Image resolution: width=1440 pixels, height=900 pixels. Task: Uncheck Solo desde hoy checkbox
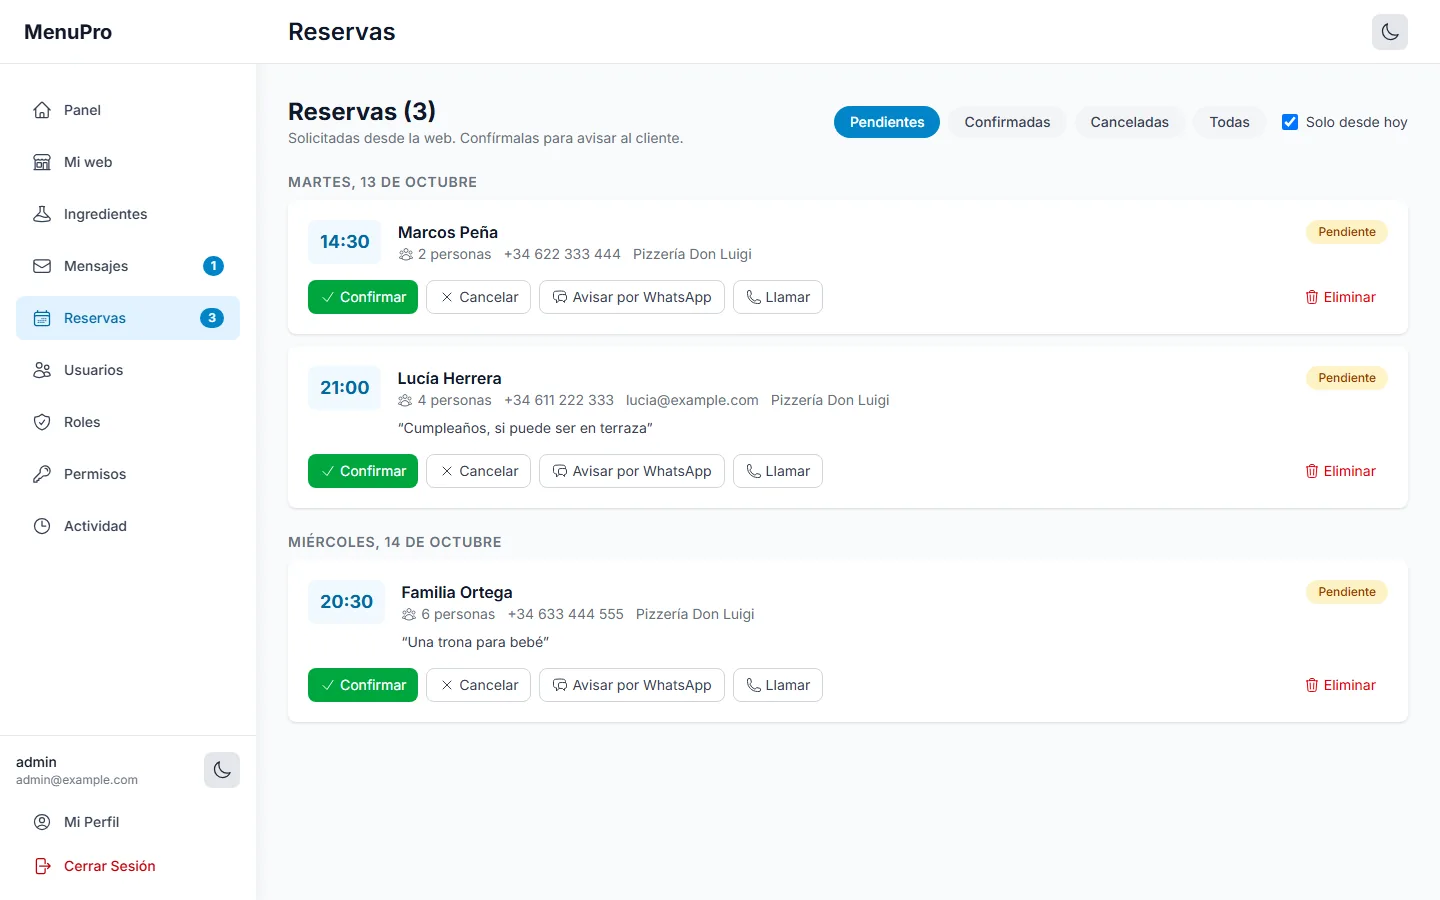(1290, 122)
